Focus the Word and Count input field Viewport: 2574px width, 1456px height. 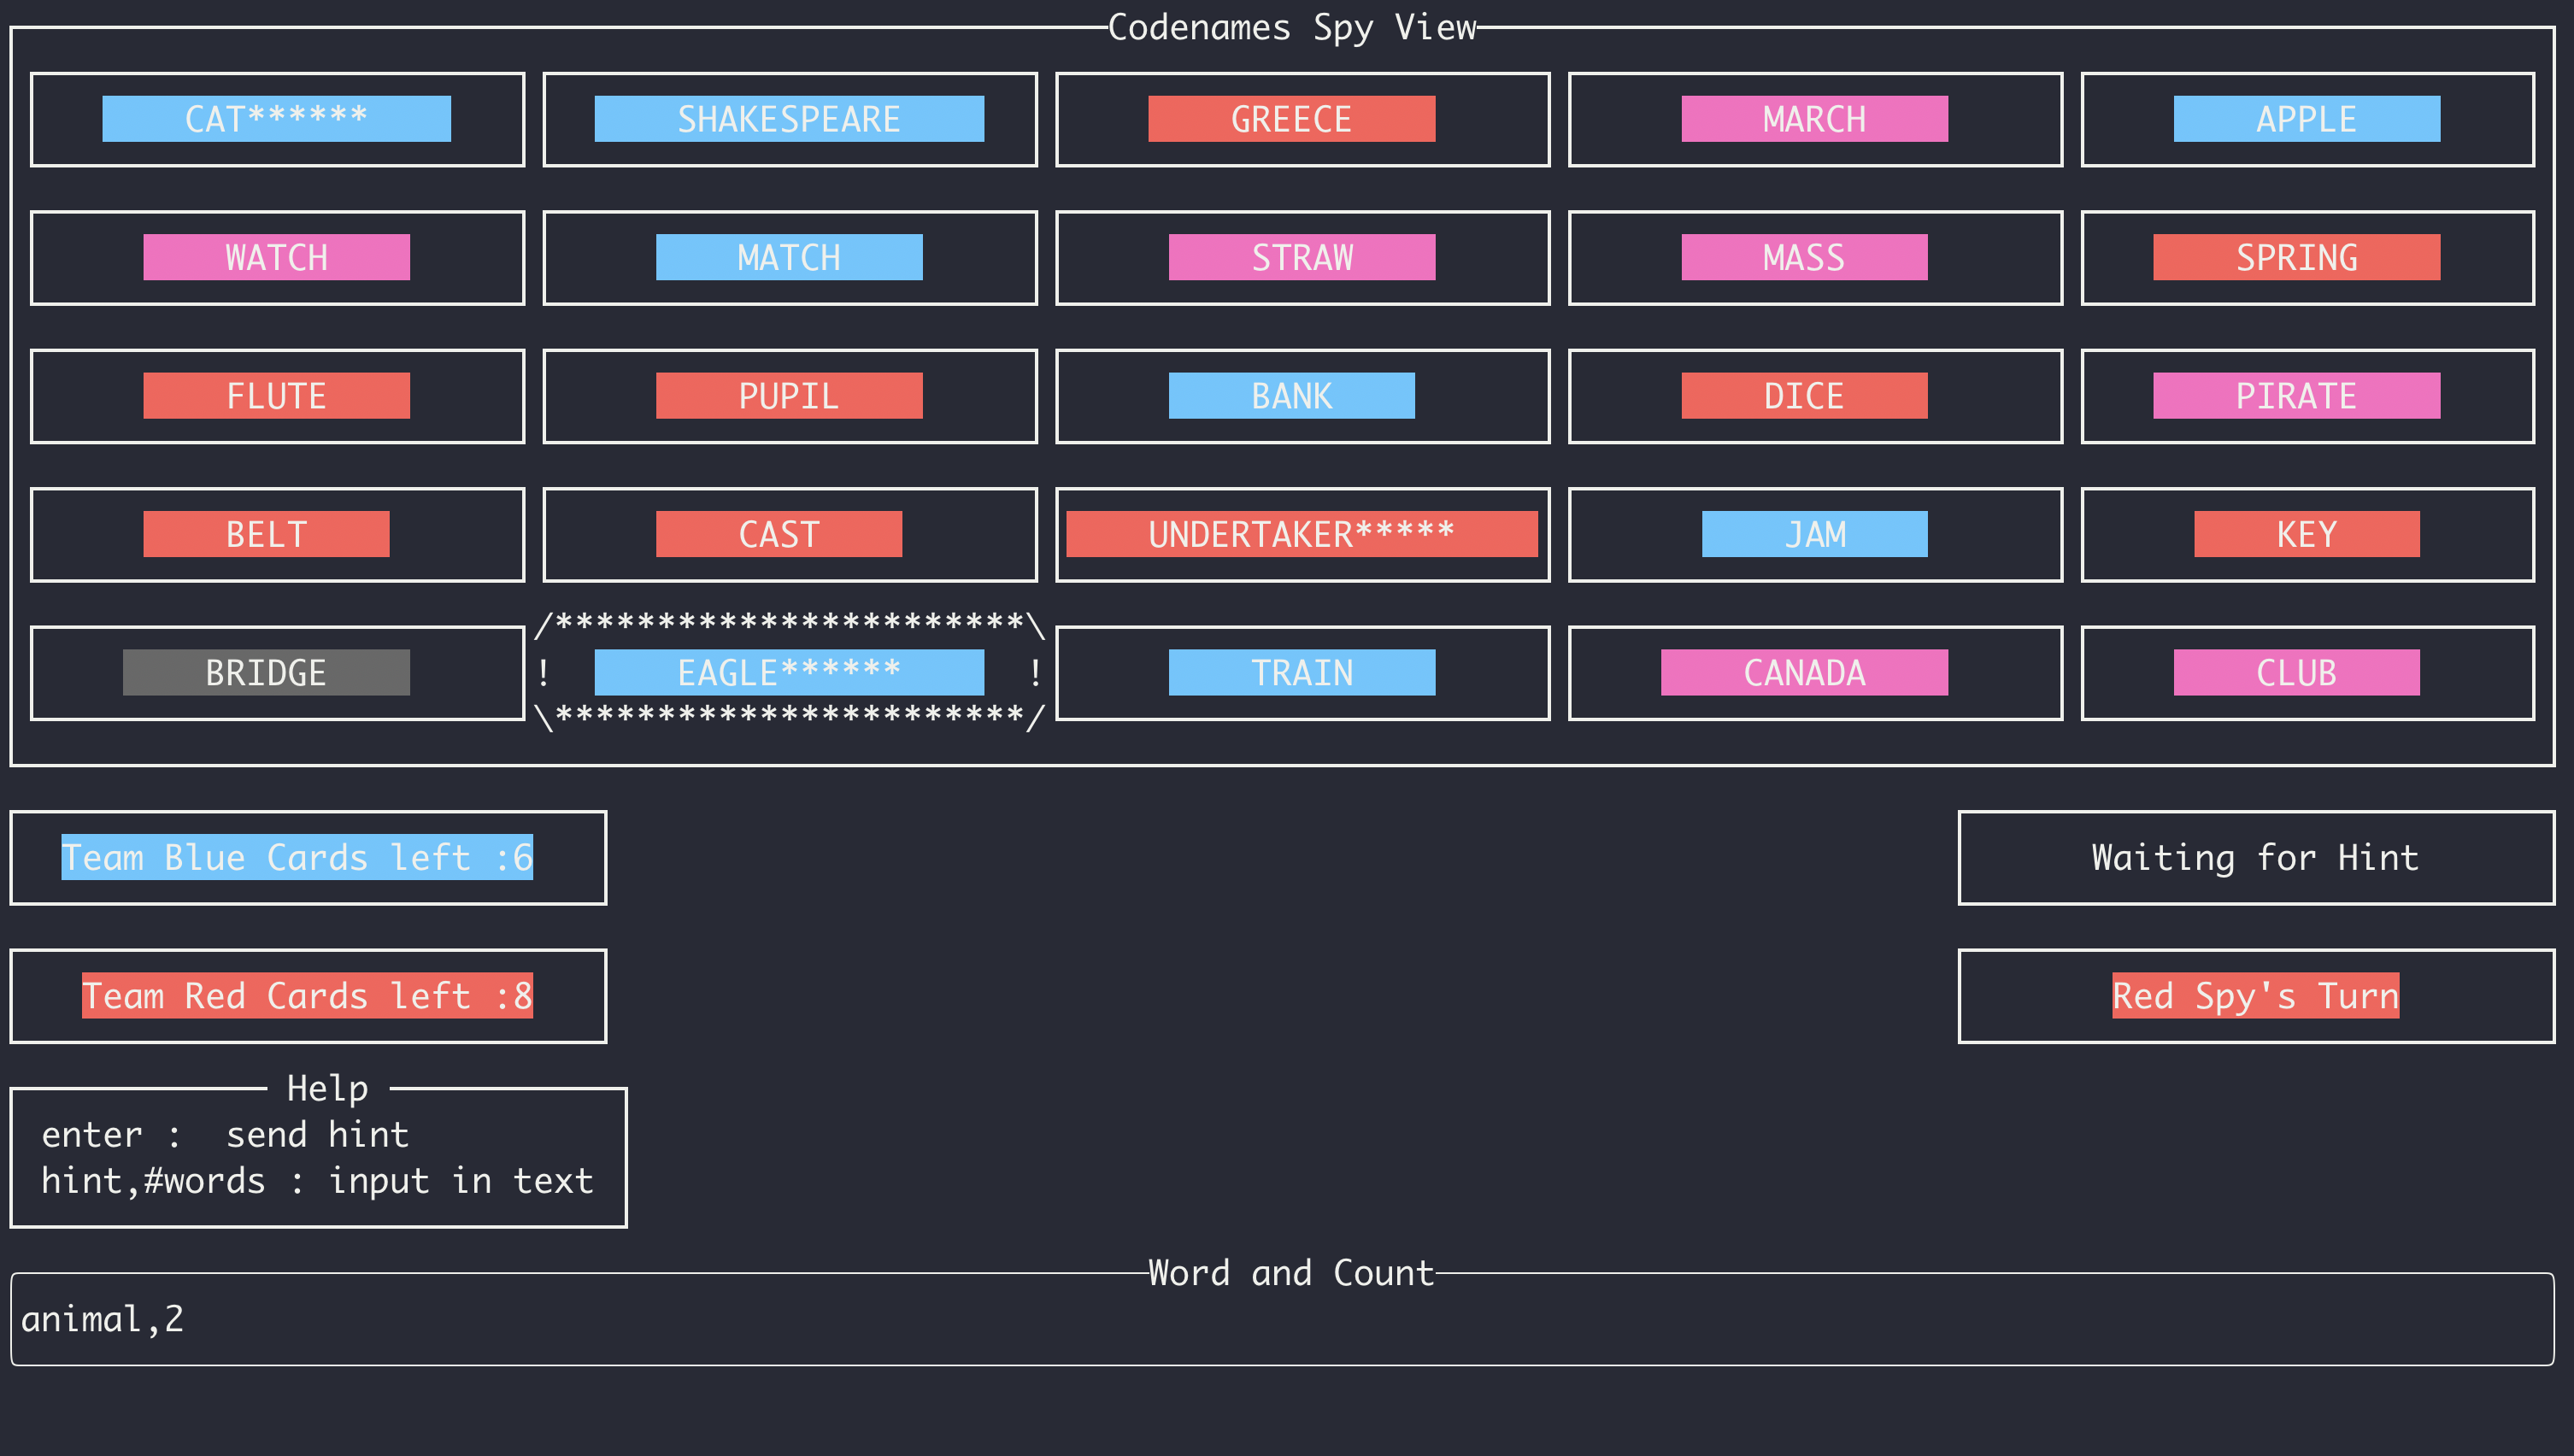click(1282, 1319)
